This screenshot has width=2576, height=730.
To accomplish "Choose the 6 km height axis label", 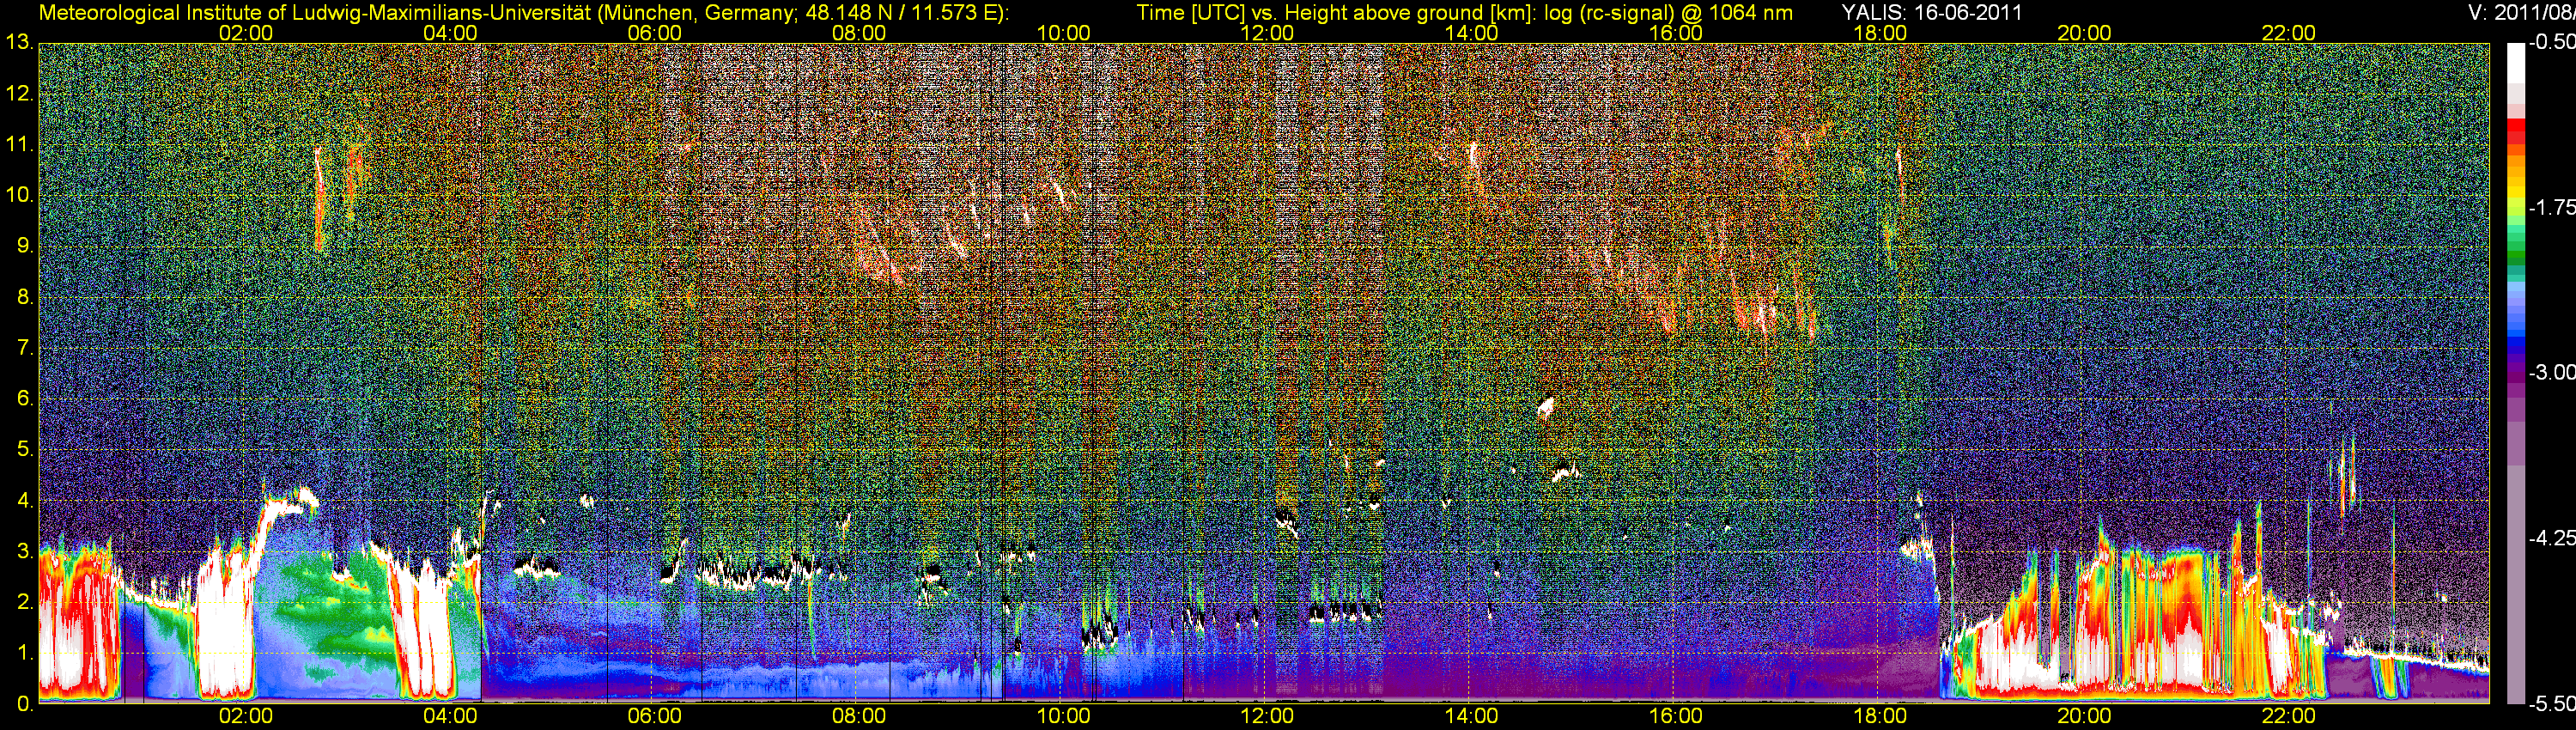I will (x=24, y=399).
